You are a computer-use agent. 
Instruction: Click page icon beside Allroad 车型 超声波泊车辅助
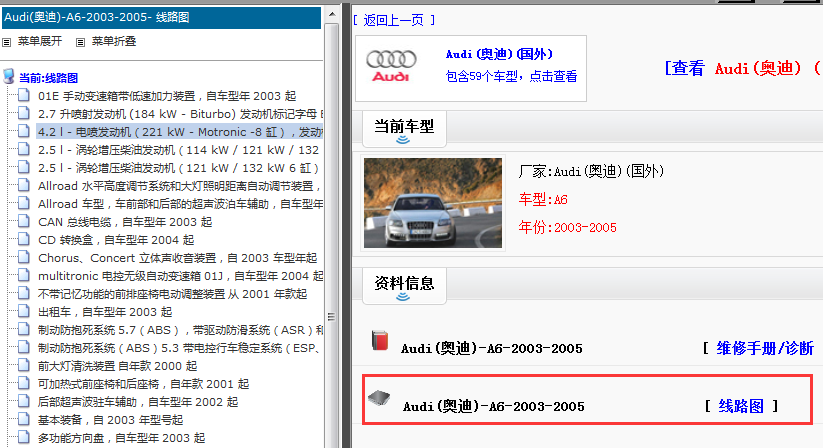coord(24,203)
